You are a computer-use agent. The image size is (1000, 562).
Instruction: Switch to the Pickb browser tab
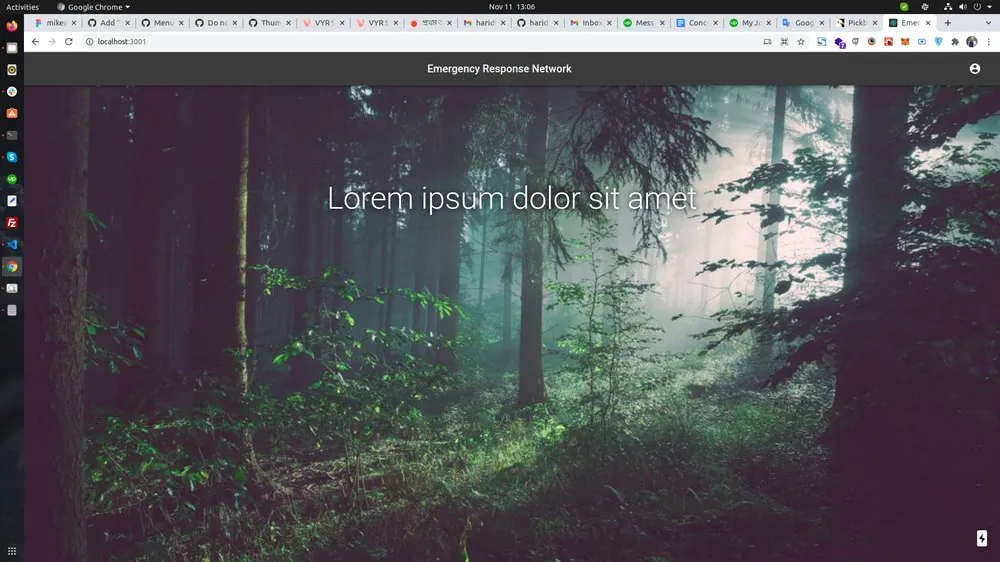pos(854,23)
